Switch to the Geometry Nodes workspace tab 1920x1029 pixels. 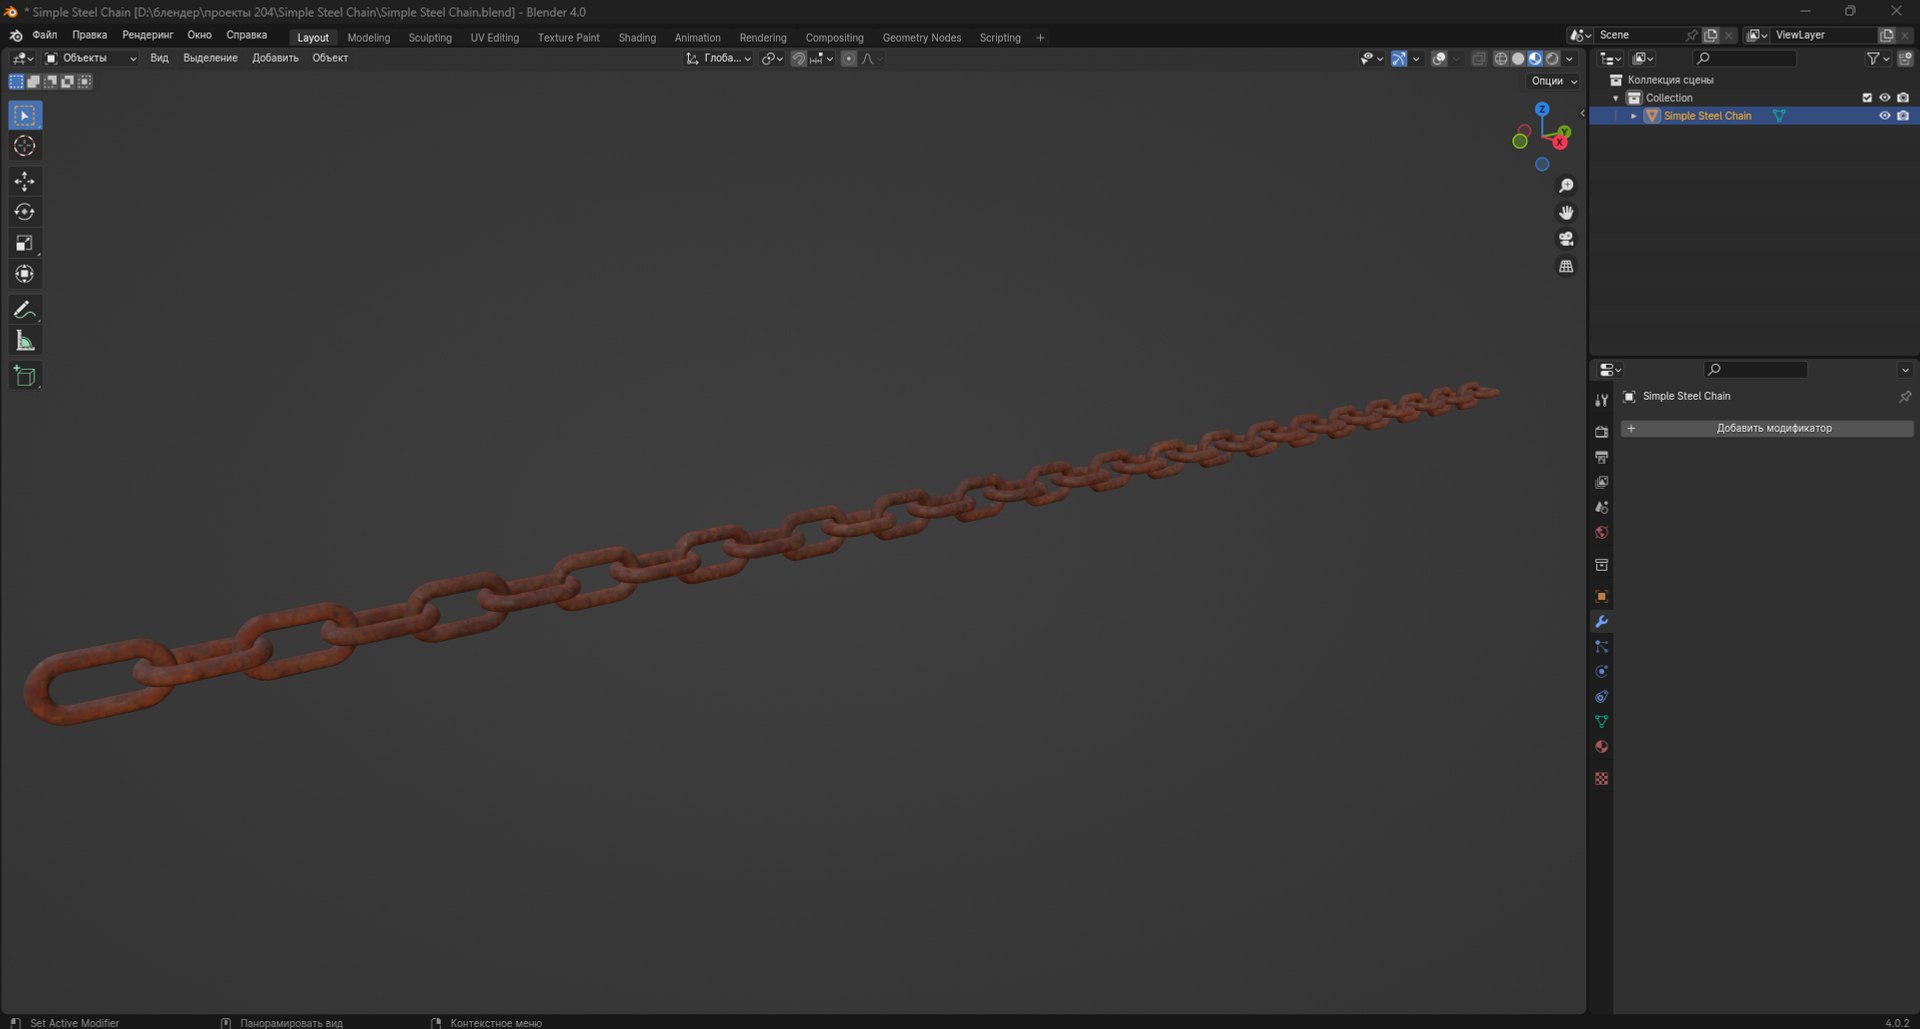tap(921, 38)
